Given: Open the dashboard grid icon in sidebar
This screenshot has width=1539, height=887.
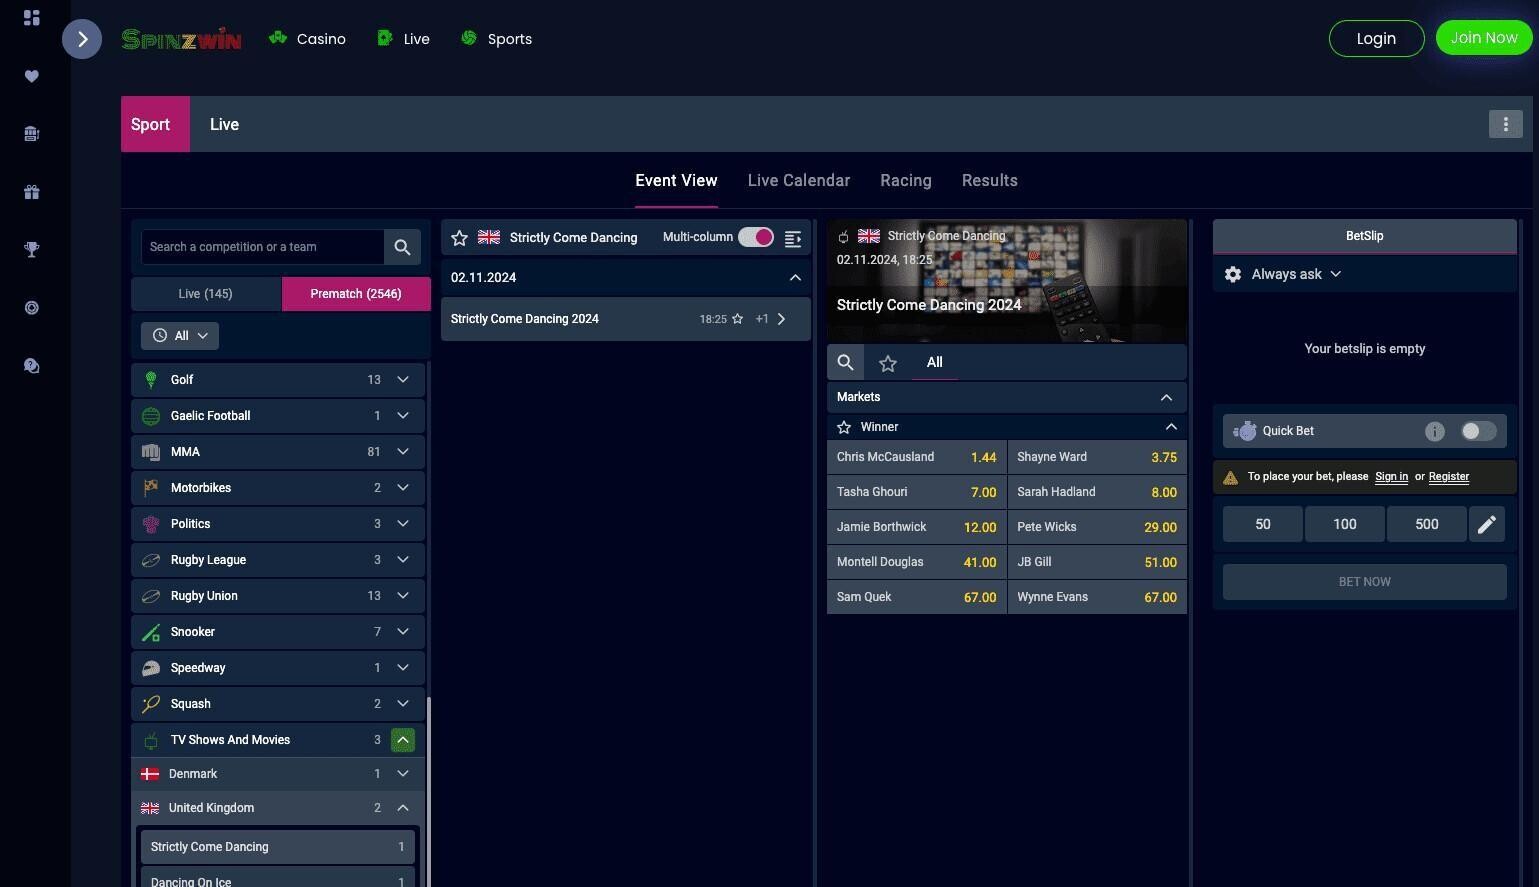Looking at the screenshot, I should point(32,18).
